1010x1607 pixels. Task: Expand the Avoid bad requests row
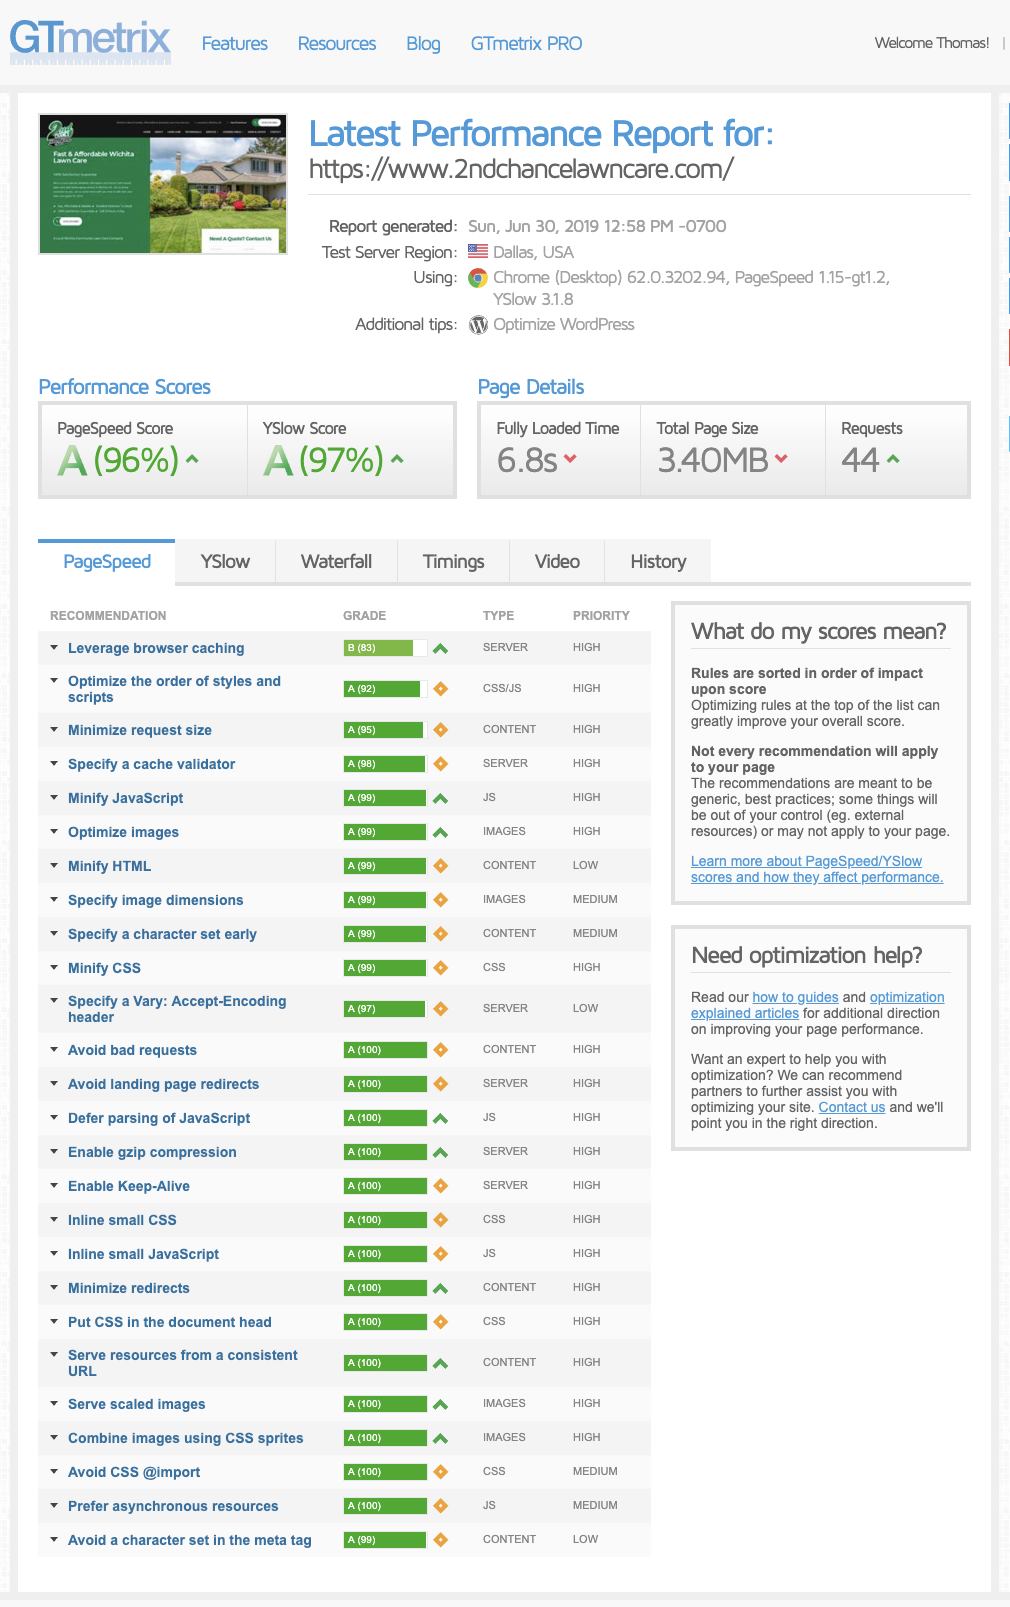pos(54,1050)
